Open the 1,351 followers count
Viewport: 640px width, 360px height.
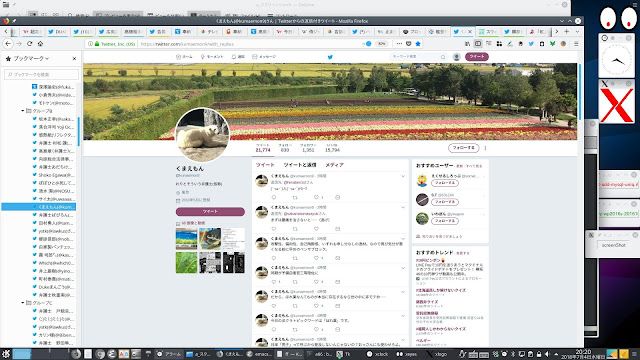click(308, 148)
